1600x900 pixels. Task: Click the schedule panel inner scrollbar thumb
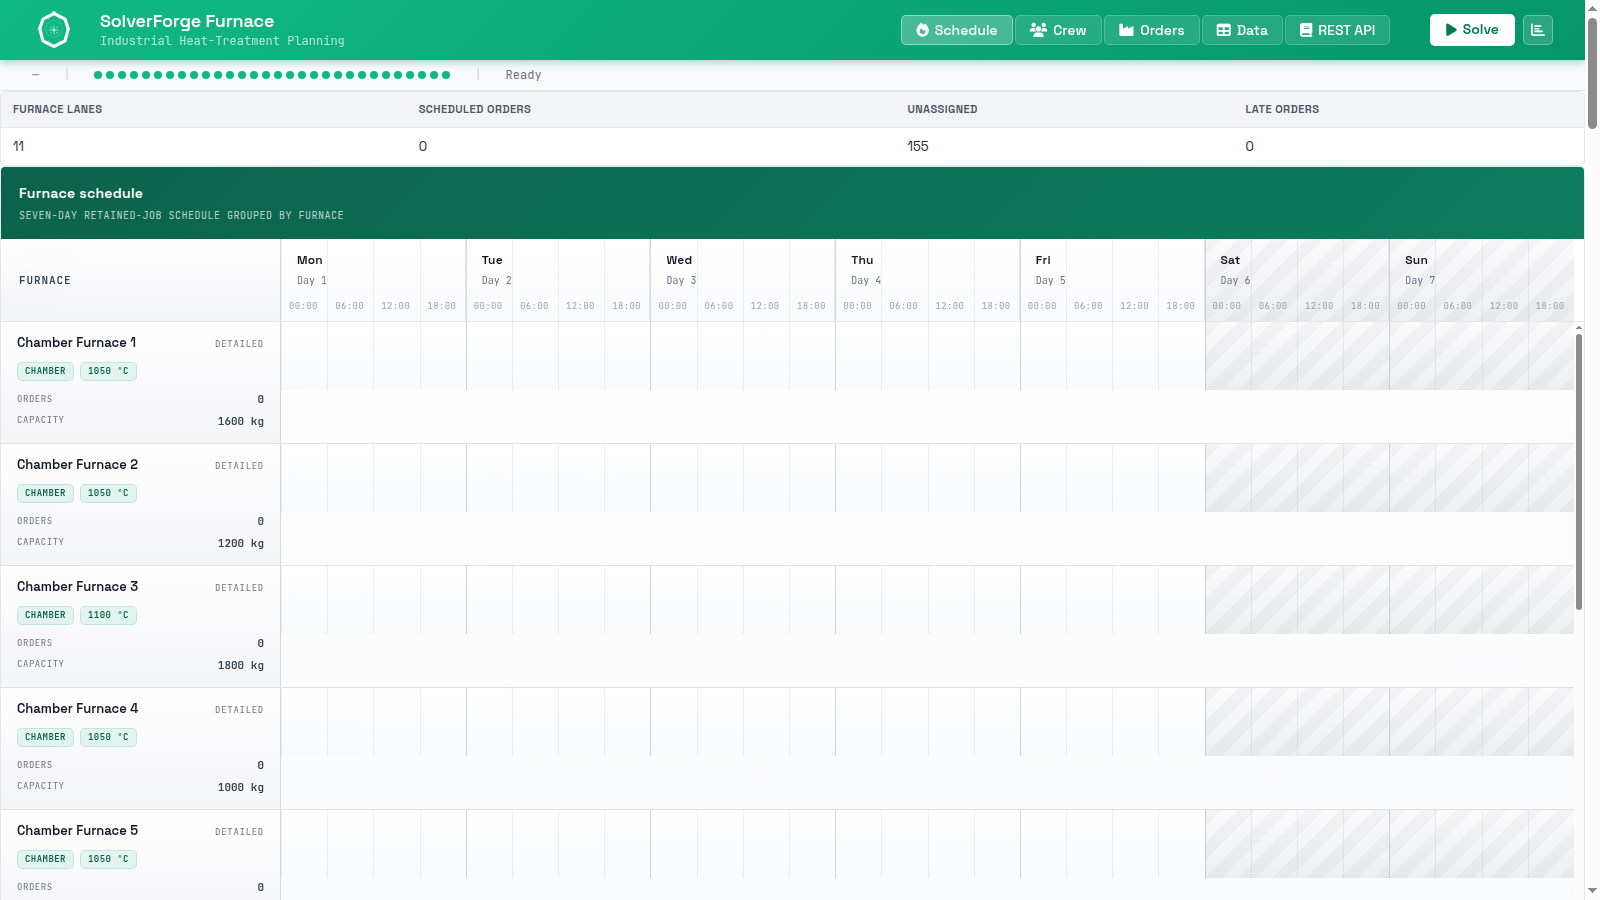click(x=1579, y=471)
